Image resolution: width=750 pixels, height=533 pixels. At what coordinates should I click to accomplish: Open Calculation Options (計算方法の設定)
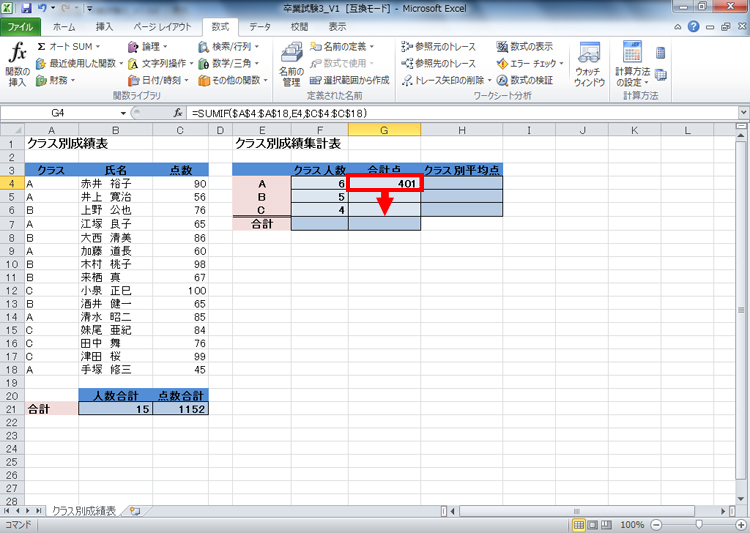[632, 65]
